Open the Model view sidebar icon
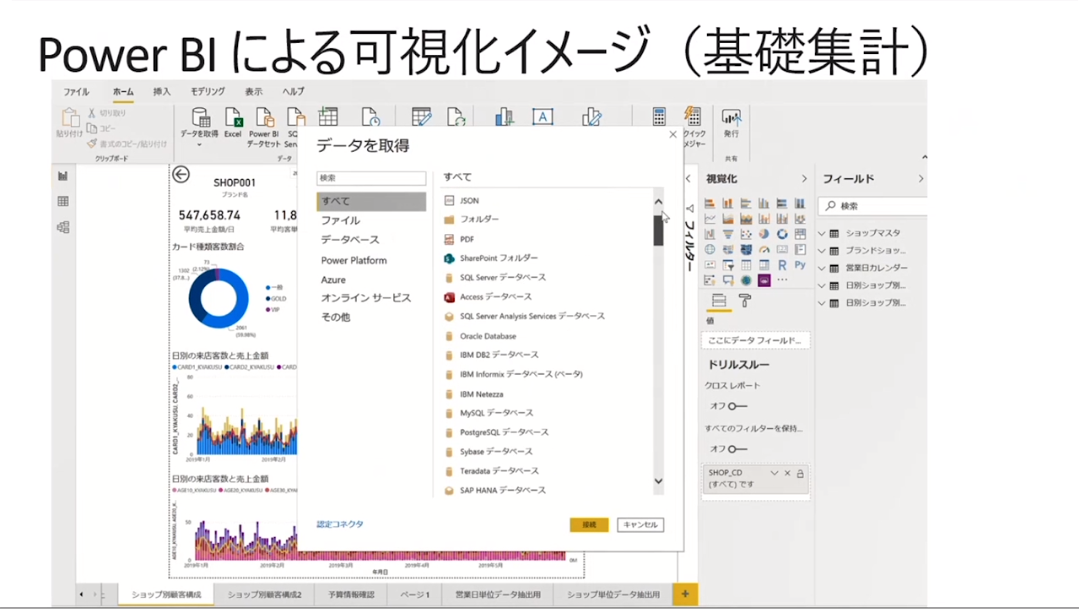The width and height of the screenshot is (1079, 612). 63,227
